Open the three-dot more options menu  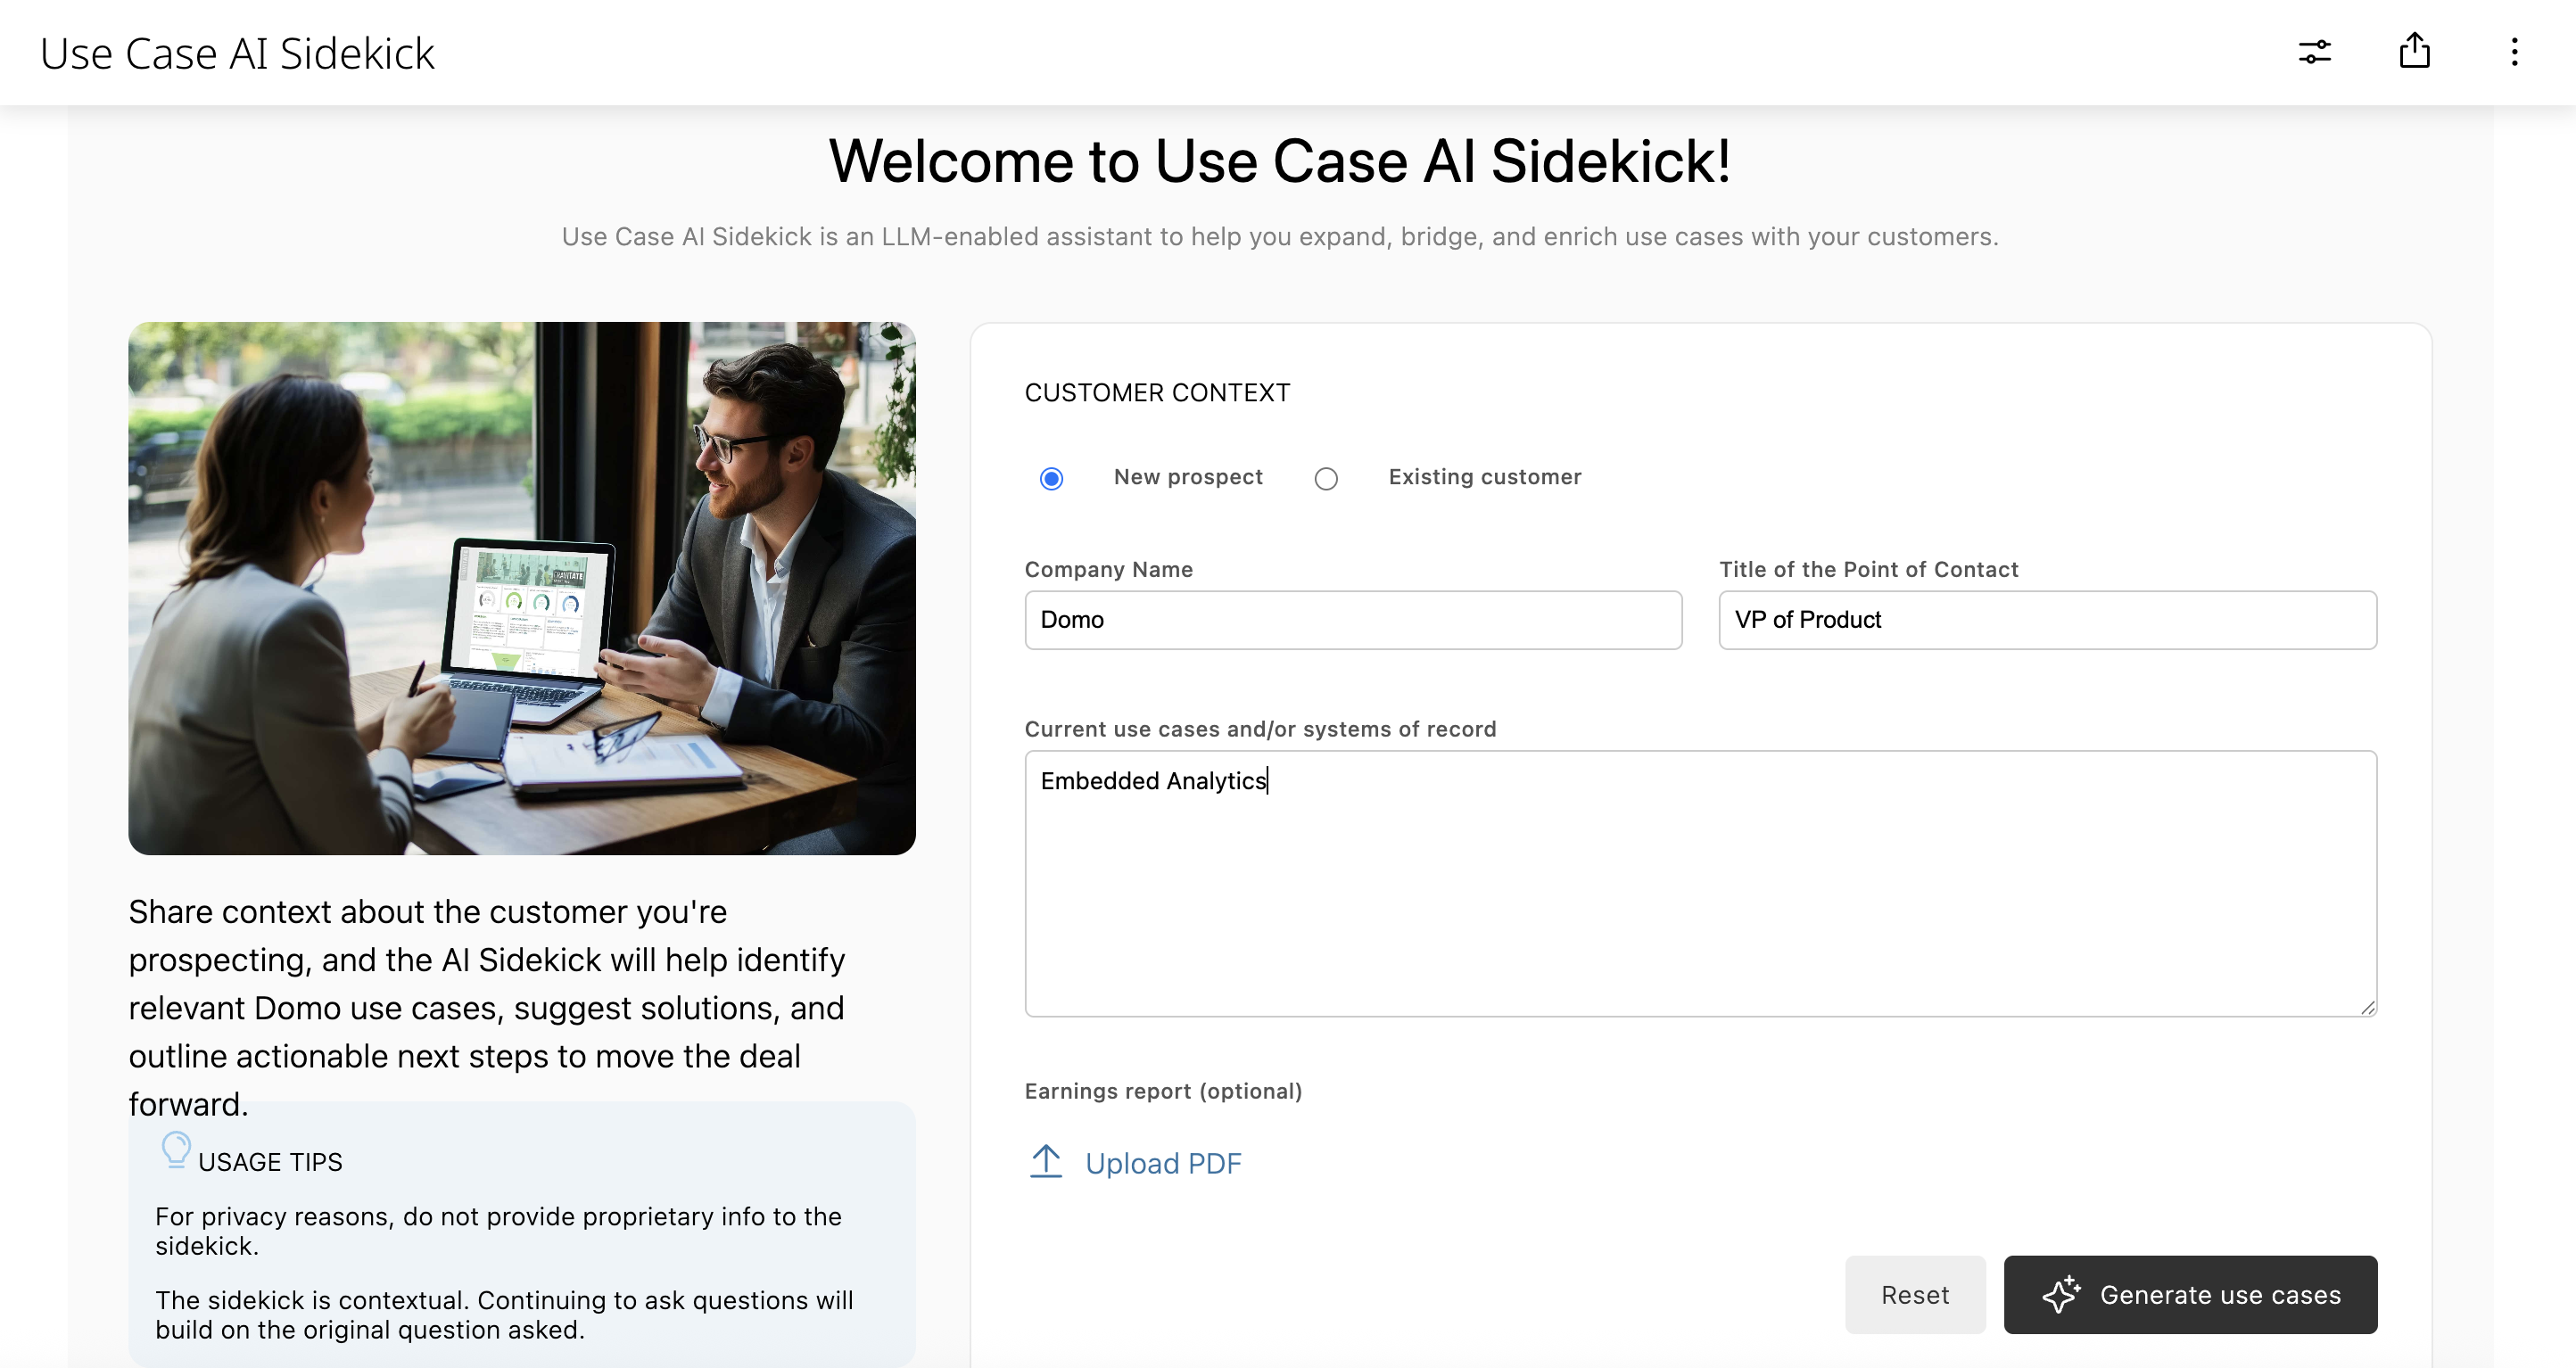[2514, 52]
